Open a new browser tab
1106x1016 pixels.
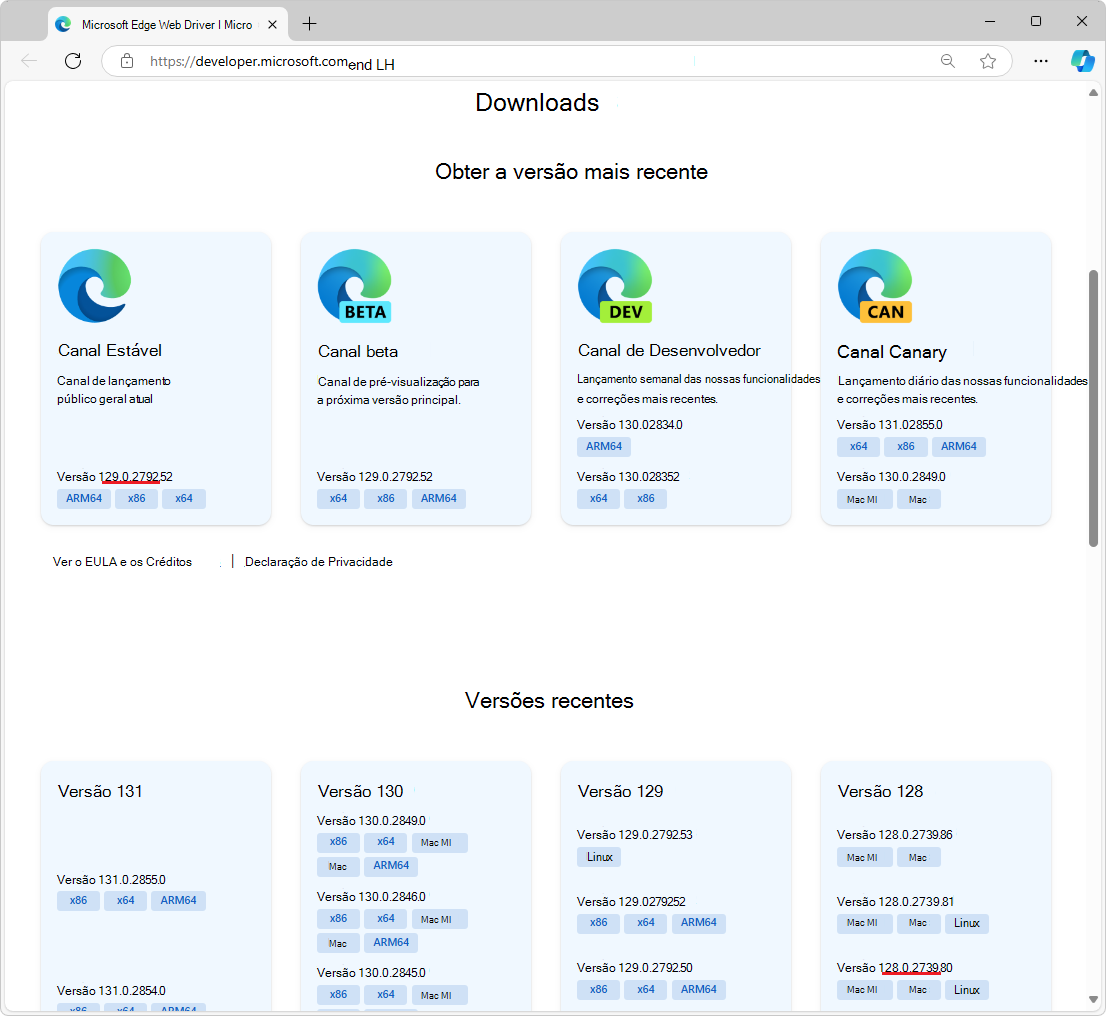tap(310, 22)
